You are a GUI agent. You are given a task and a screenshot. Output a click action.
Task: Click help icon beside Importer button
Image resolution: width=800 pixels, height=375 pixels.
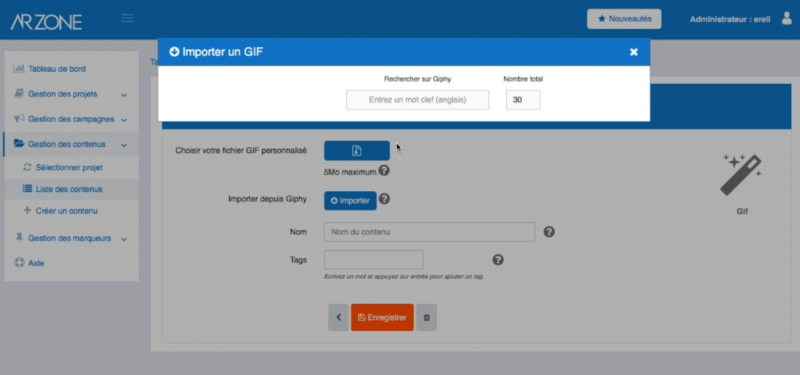click(x=385, y=199)
